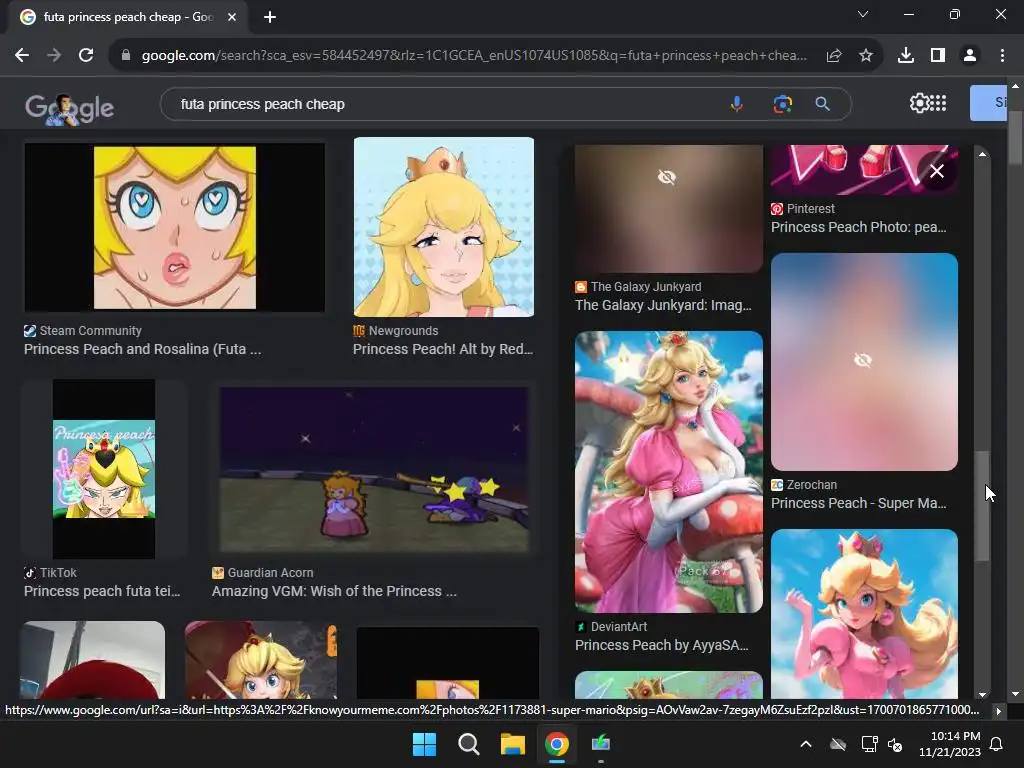Click the muted volume tray icon
Image resolution: width=1024 pixels, height=768 pixels.
point(895,744)
